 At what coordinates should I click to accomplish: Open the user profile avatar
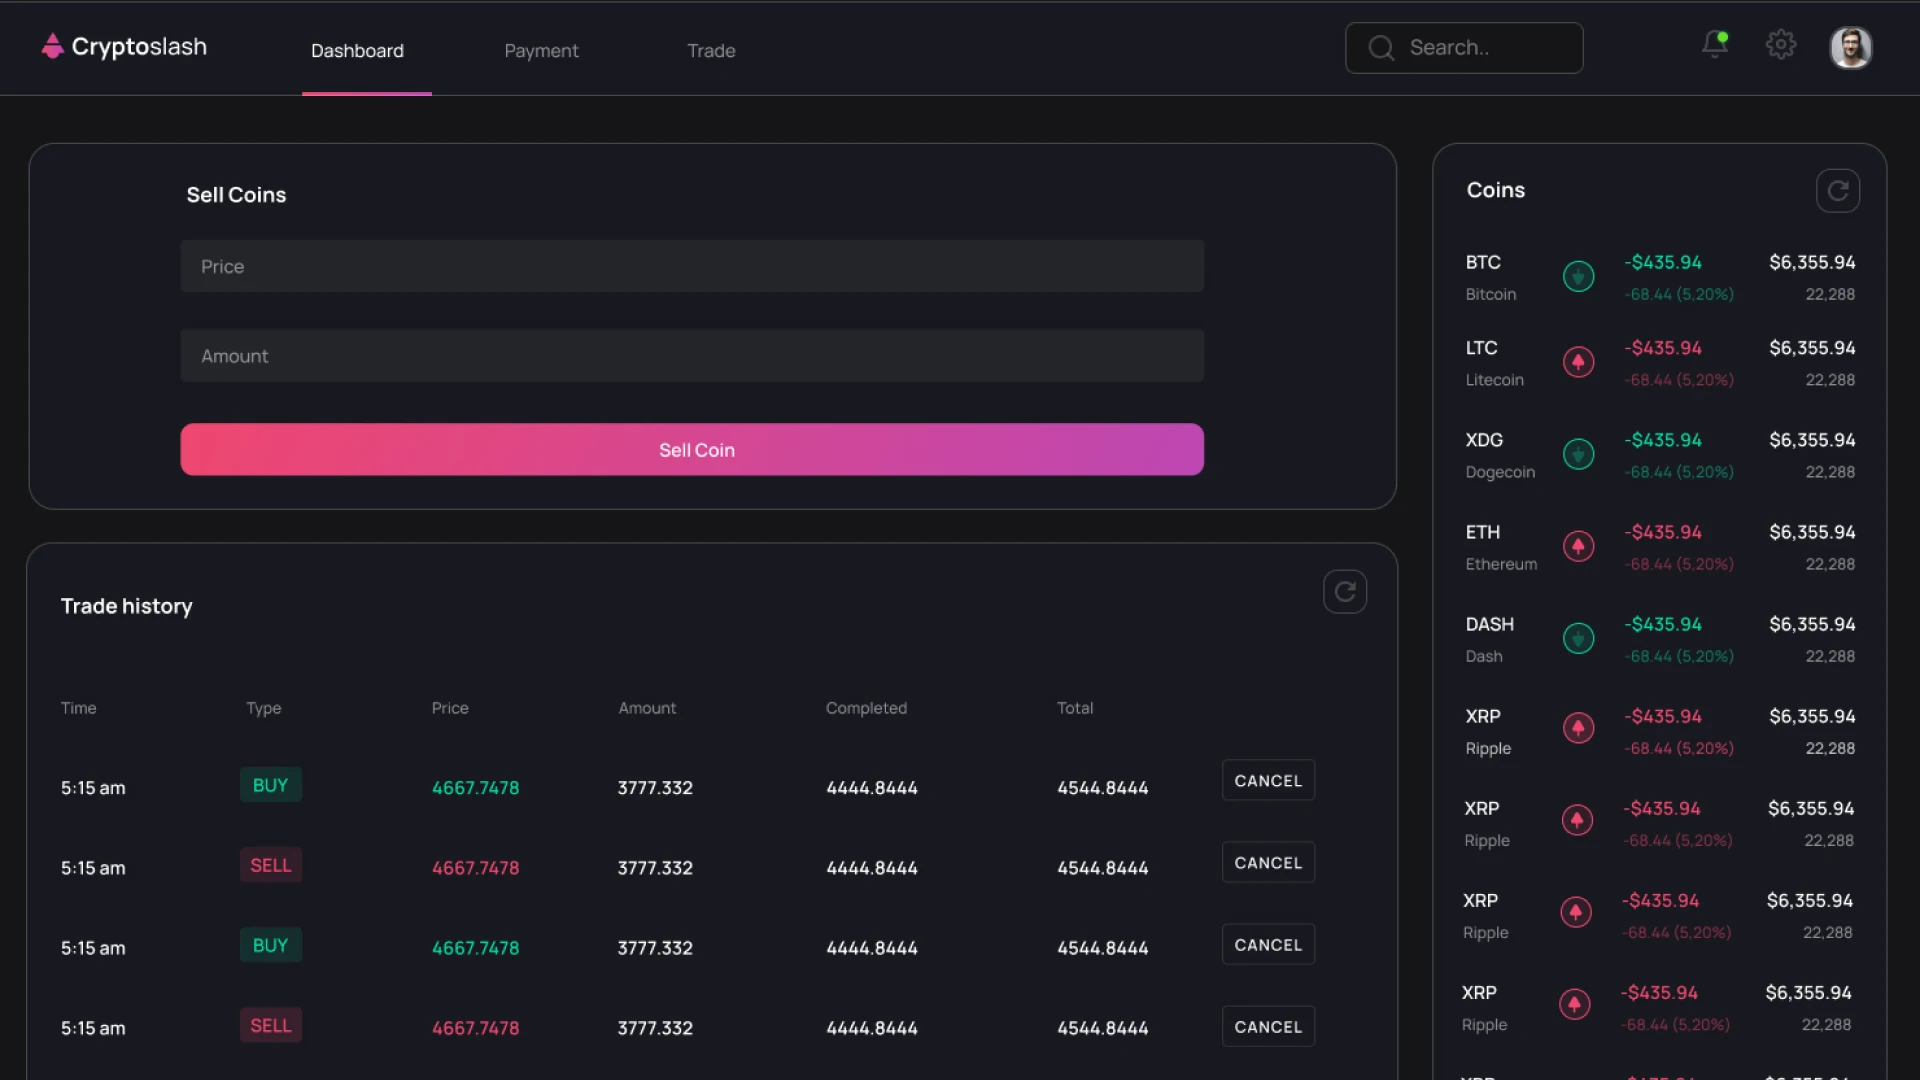[x=1850, y=47]
